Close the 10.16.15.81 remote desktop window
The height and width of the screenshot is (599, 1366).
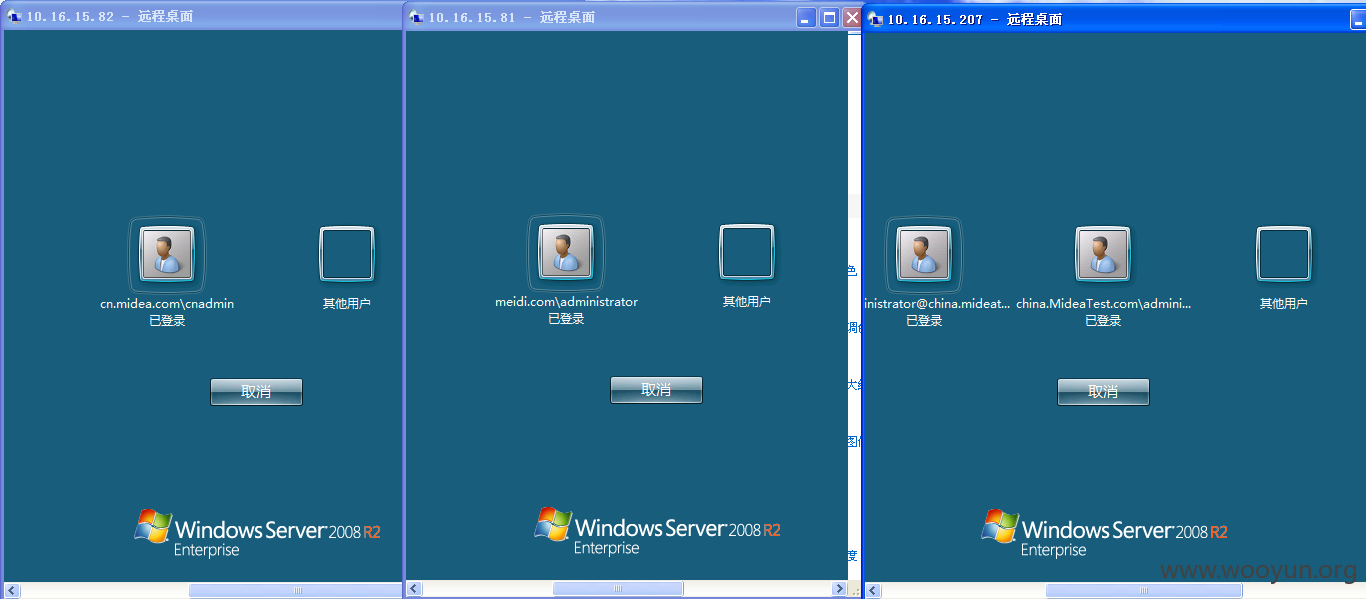tap(852, 18)
